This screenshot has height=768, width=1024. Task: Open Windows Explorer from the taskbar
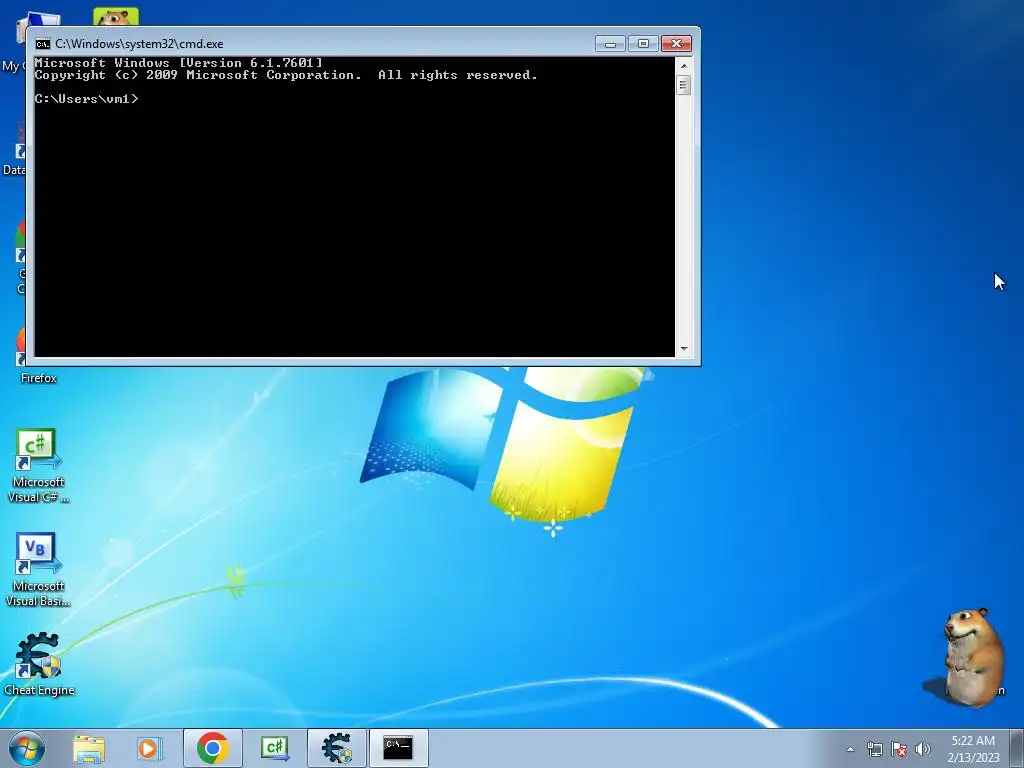[x=89, y=748]
